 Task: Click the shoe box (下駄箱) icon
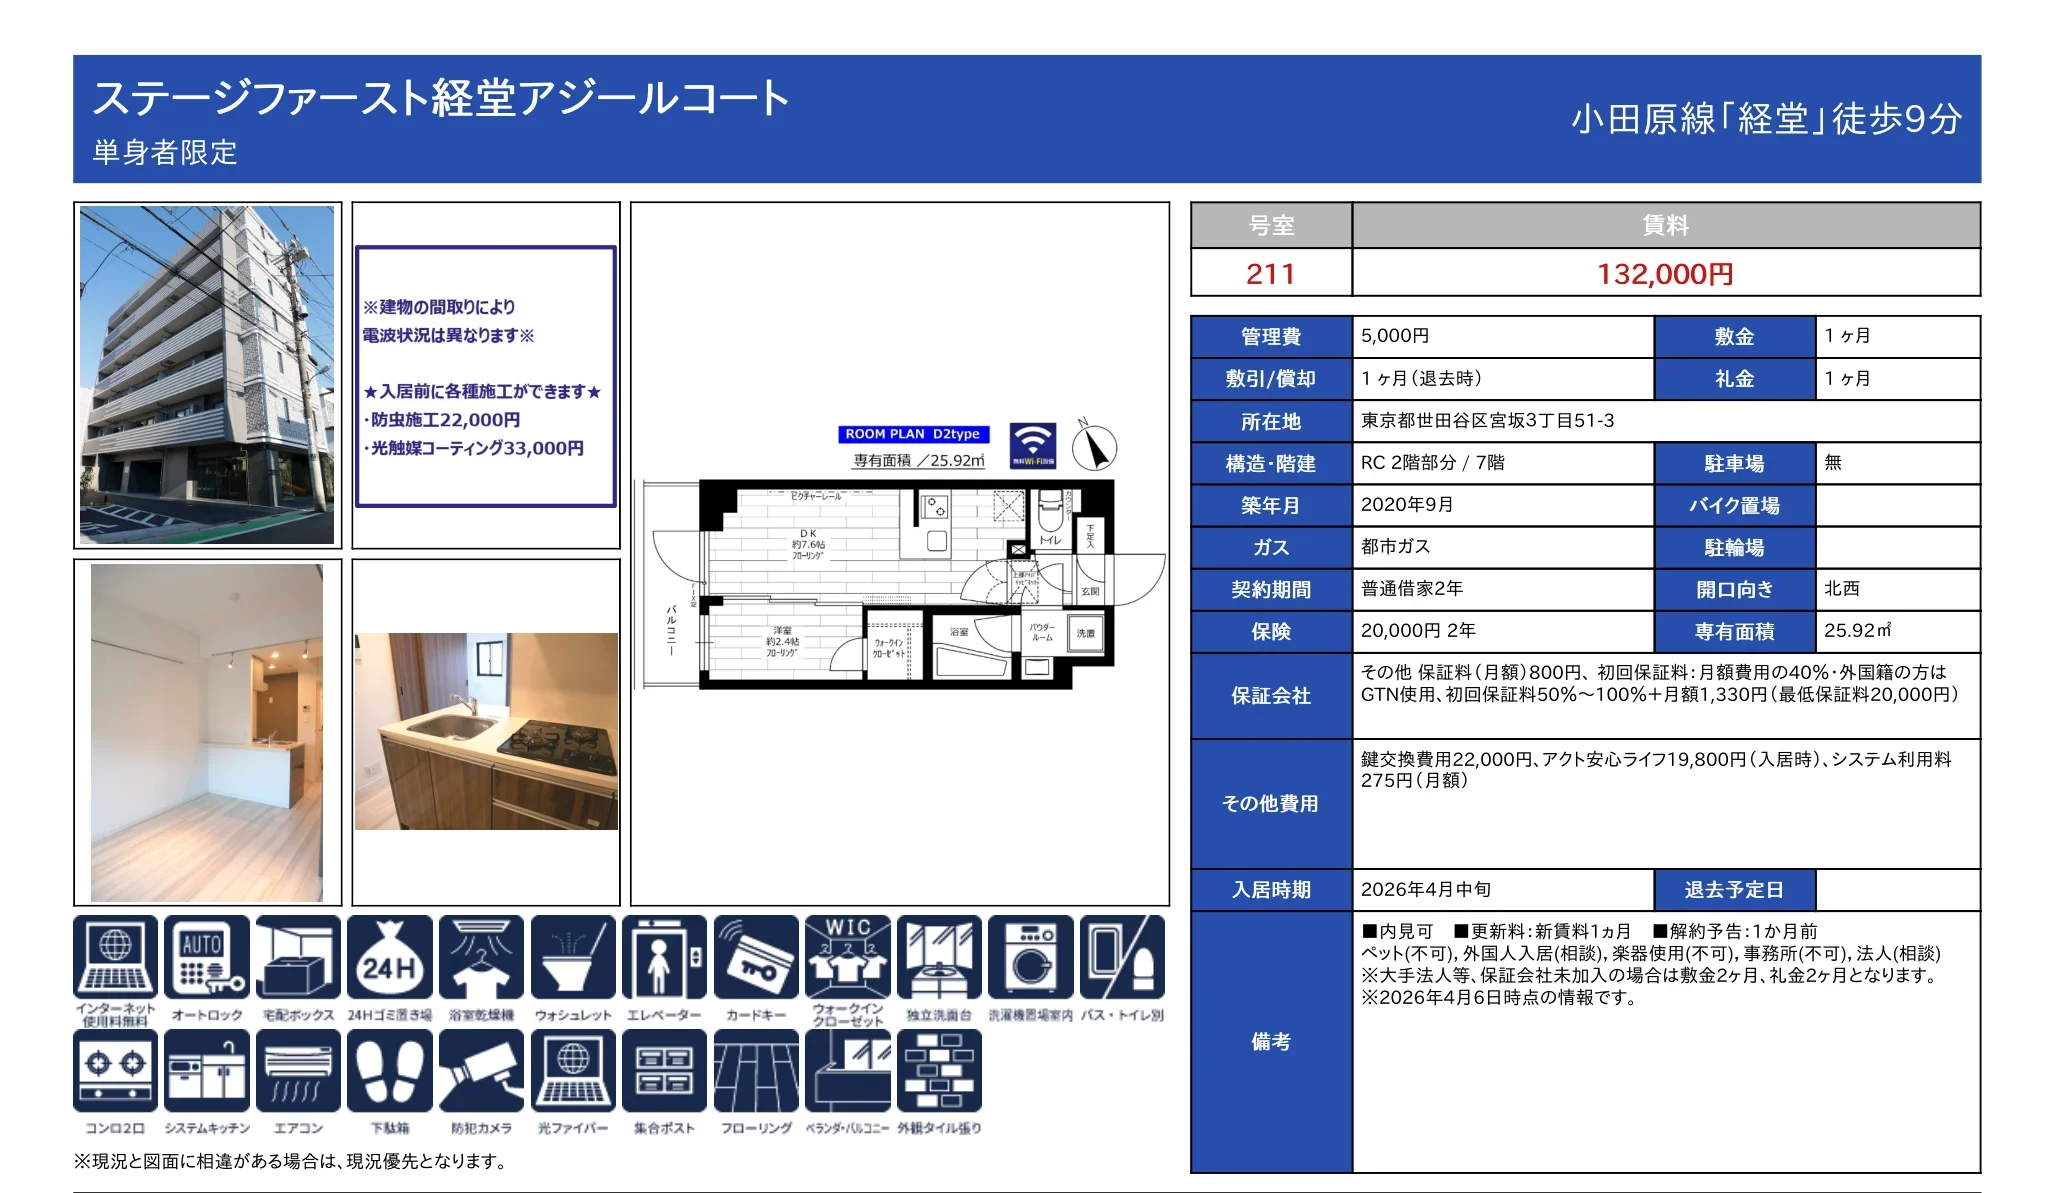pos(390,1070)
